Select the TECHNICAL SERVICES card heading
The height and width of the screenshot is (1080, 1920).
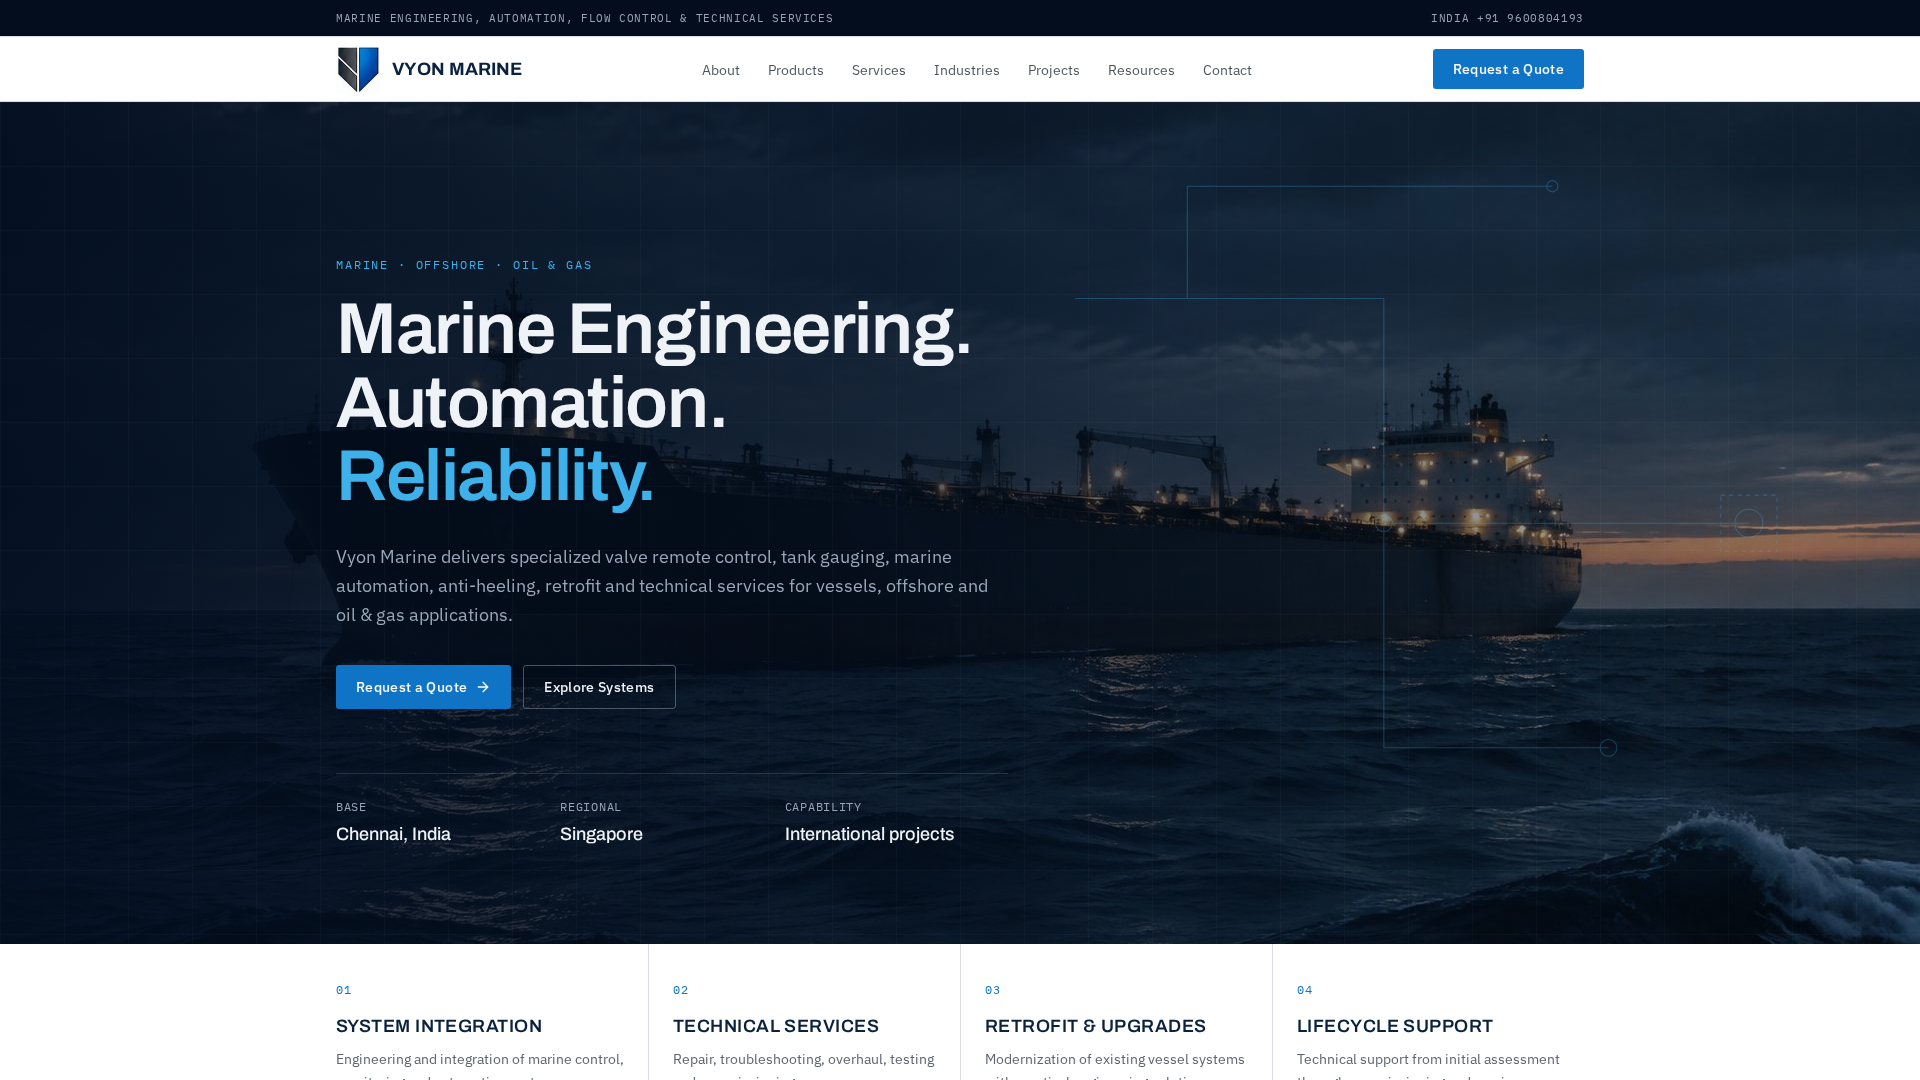(776, 1026)
